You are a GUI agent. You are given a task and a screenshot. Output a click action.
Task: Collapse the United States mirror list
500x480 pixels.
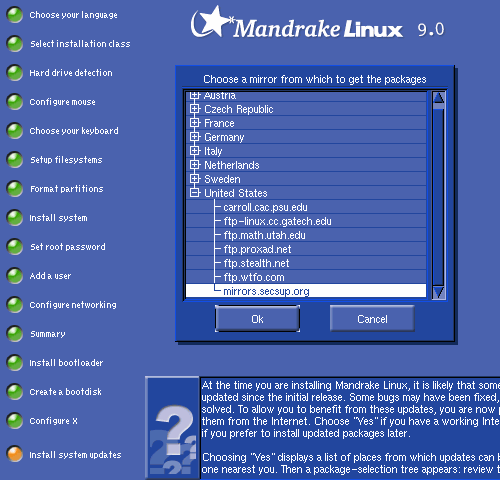coord(195,193)
